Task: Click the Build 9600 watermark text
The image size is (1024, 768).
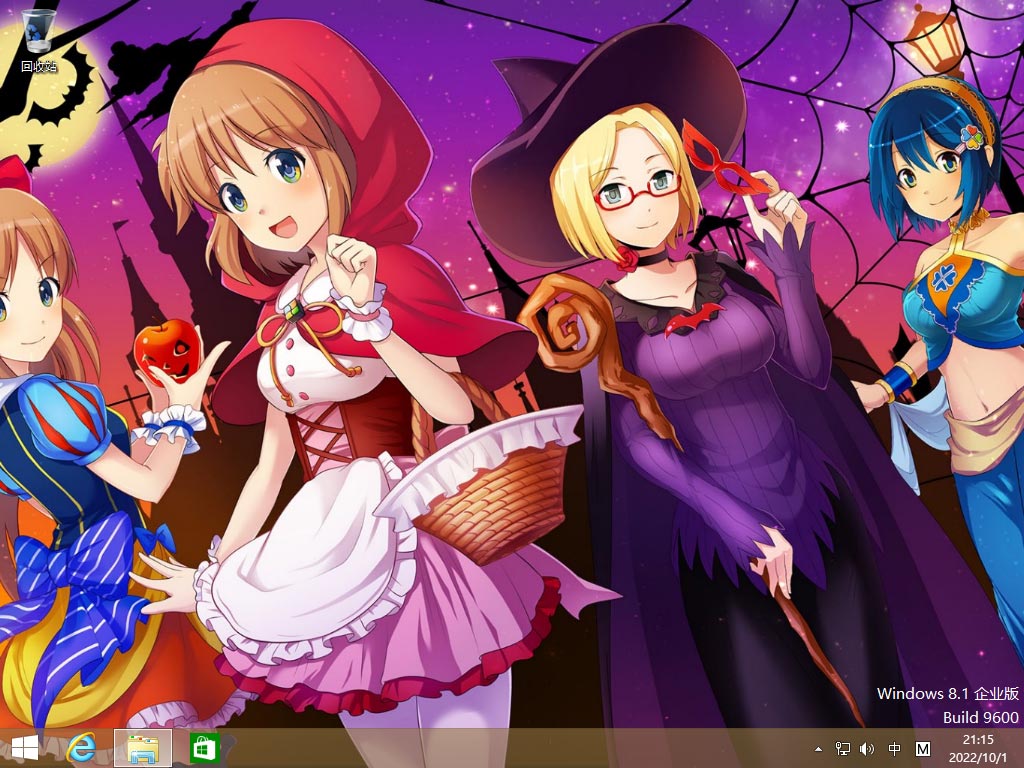Action: pos(980,717)
